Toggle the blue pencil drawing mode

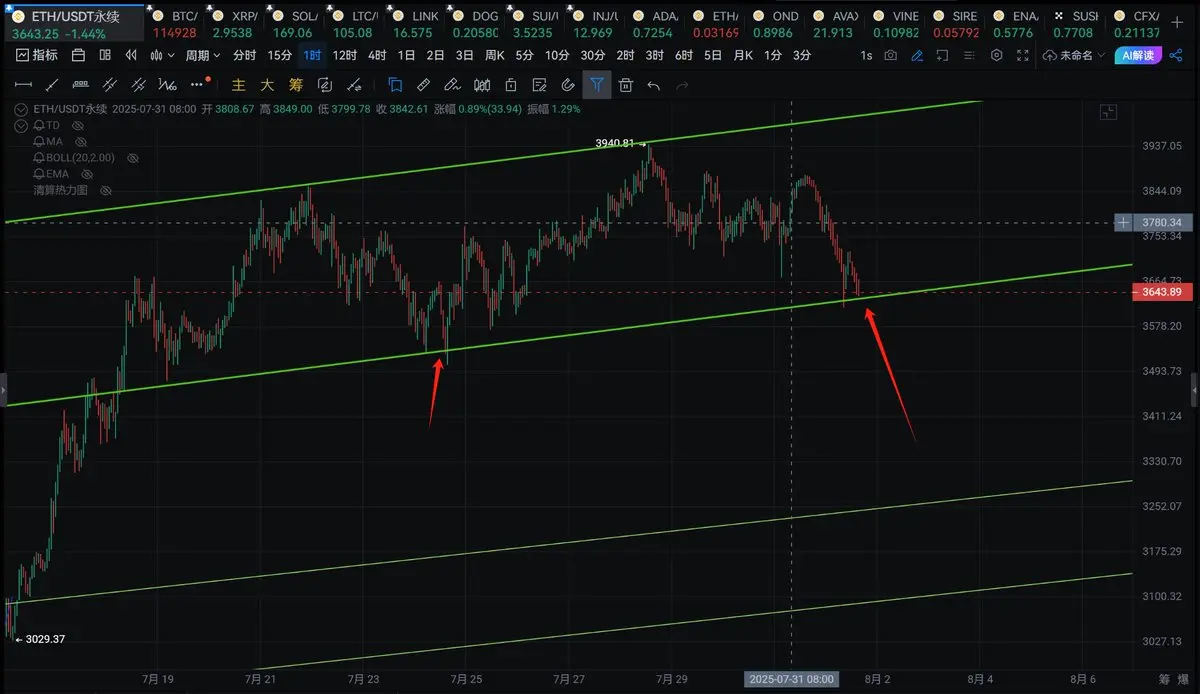click(917, 56)
